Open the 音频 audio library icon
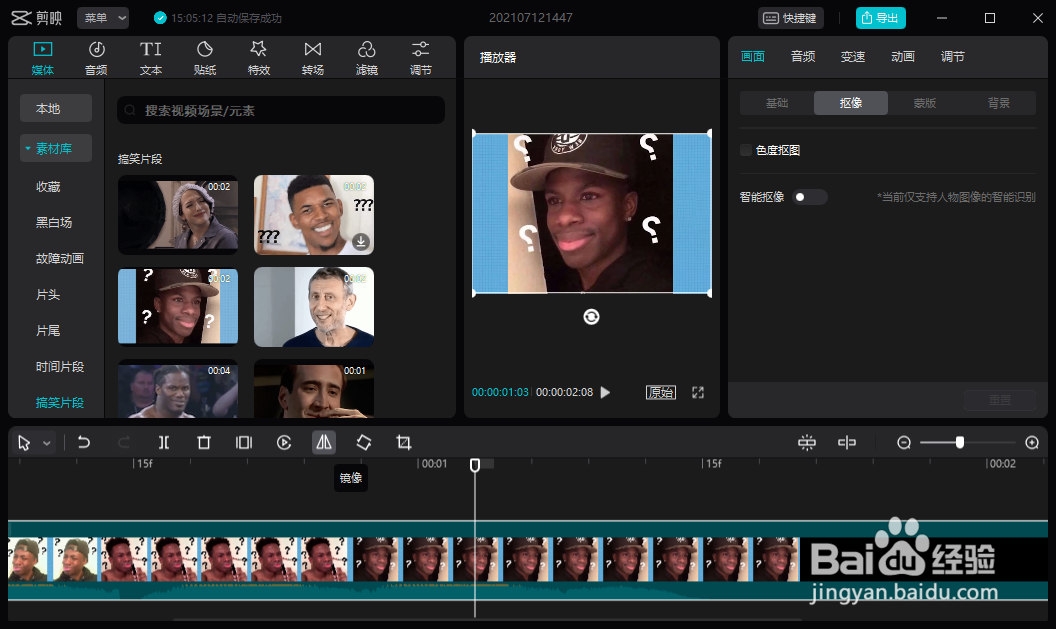Image resolution: width=1056 pixels, height=629 pixels. pyautogui.click(x=96, y=58)
